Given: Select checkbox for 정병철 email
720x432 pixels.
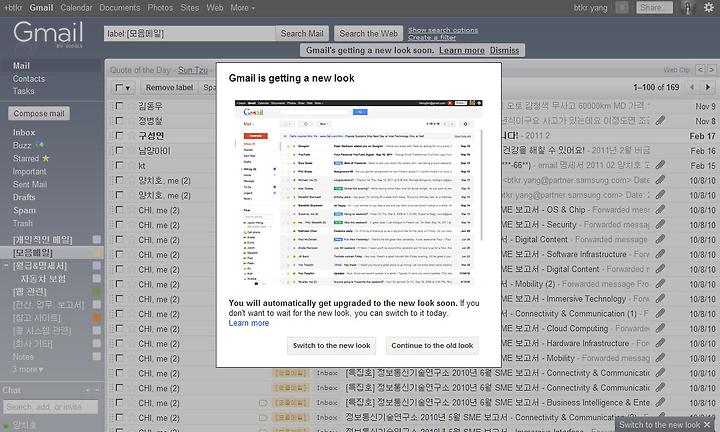Looking at the screenshot, I should [119, 120].
